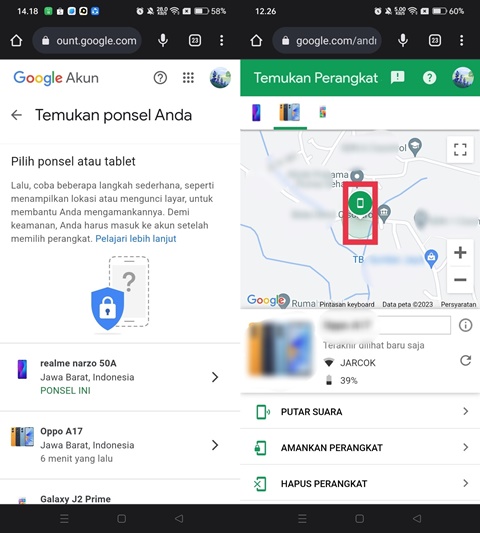Viewport: 480px width, 533px height.
Task: Open the ount.google.com address bar
Action: (x=87, y=40)
